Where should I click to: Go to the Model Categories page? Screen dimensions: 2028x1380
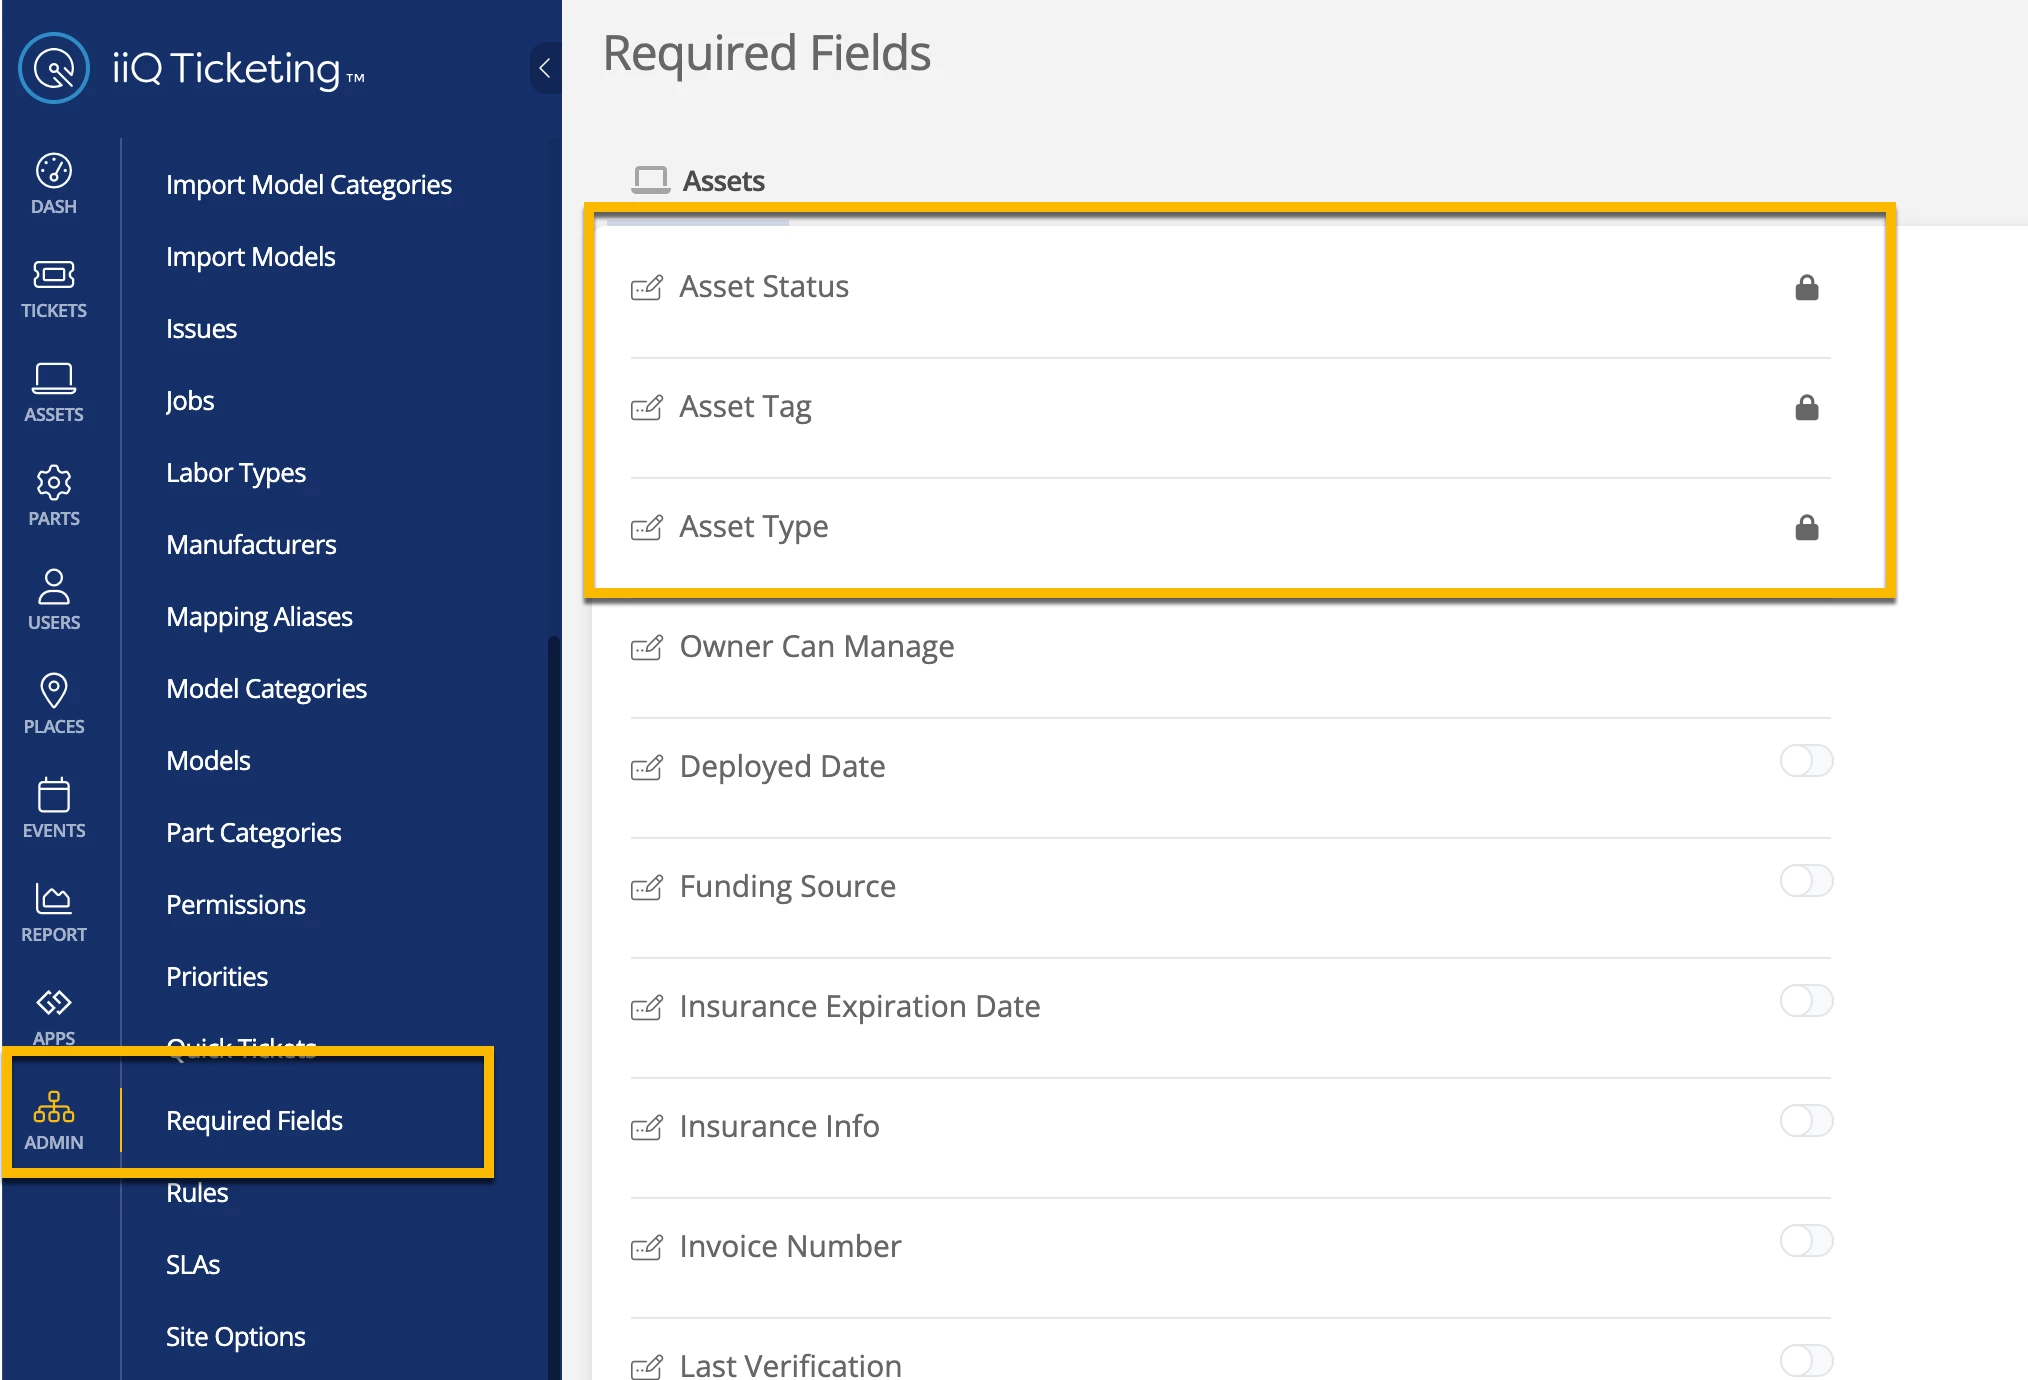click(x=266, y=688)
